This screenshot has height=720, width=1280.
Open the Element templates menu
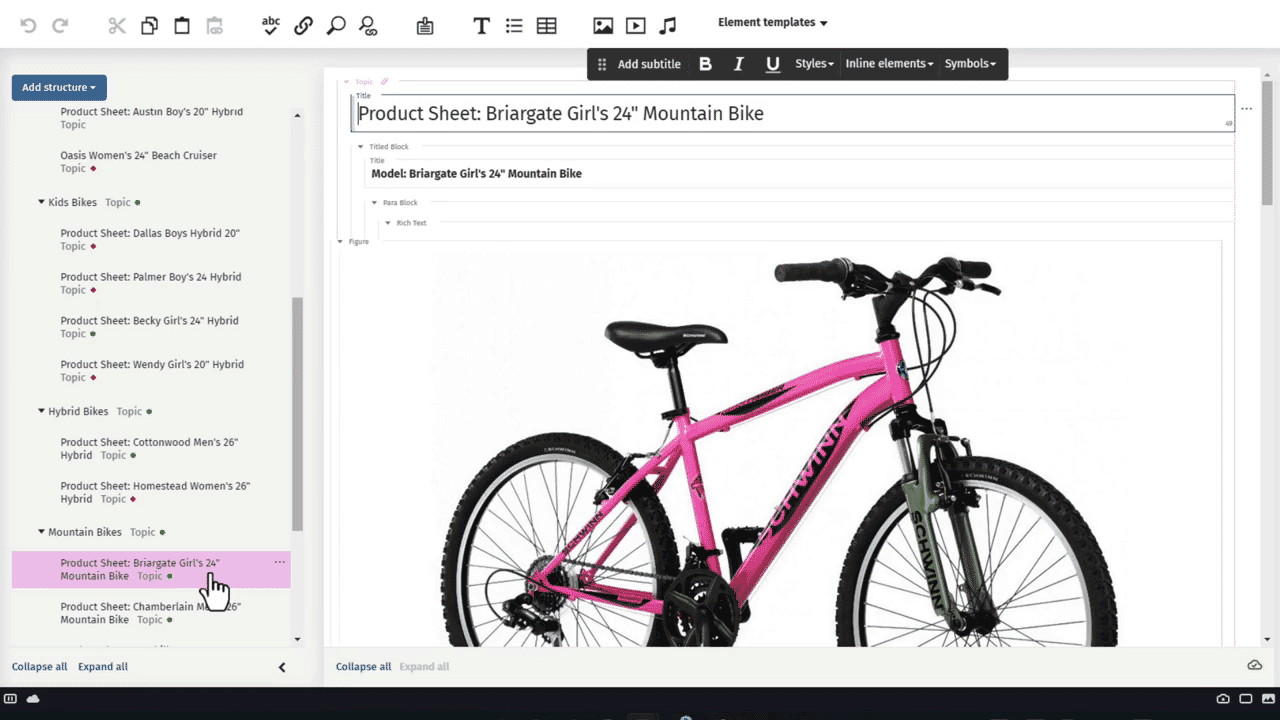tap(771, 22)
